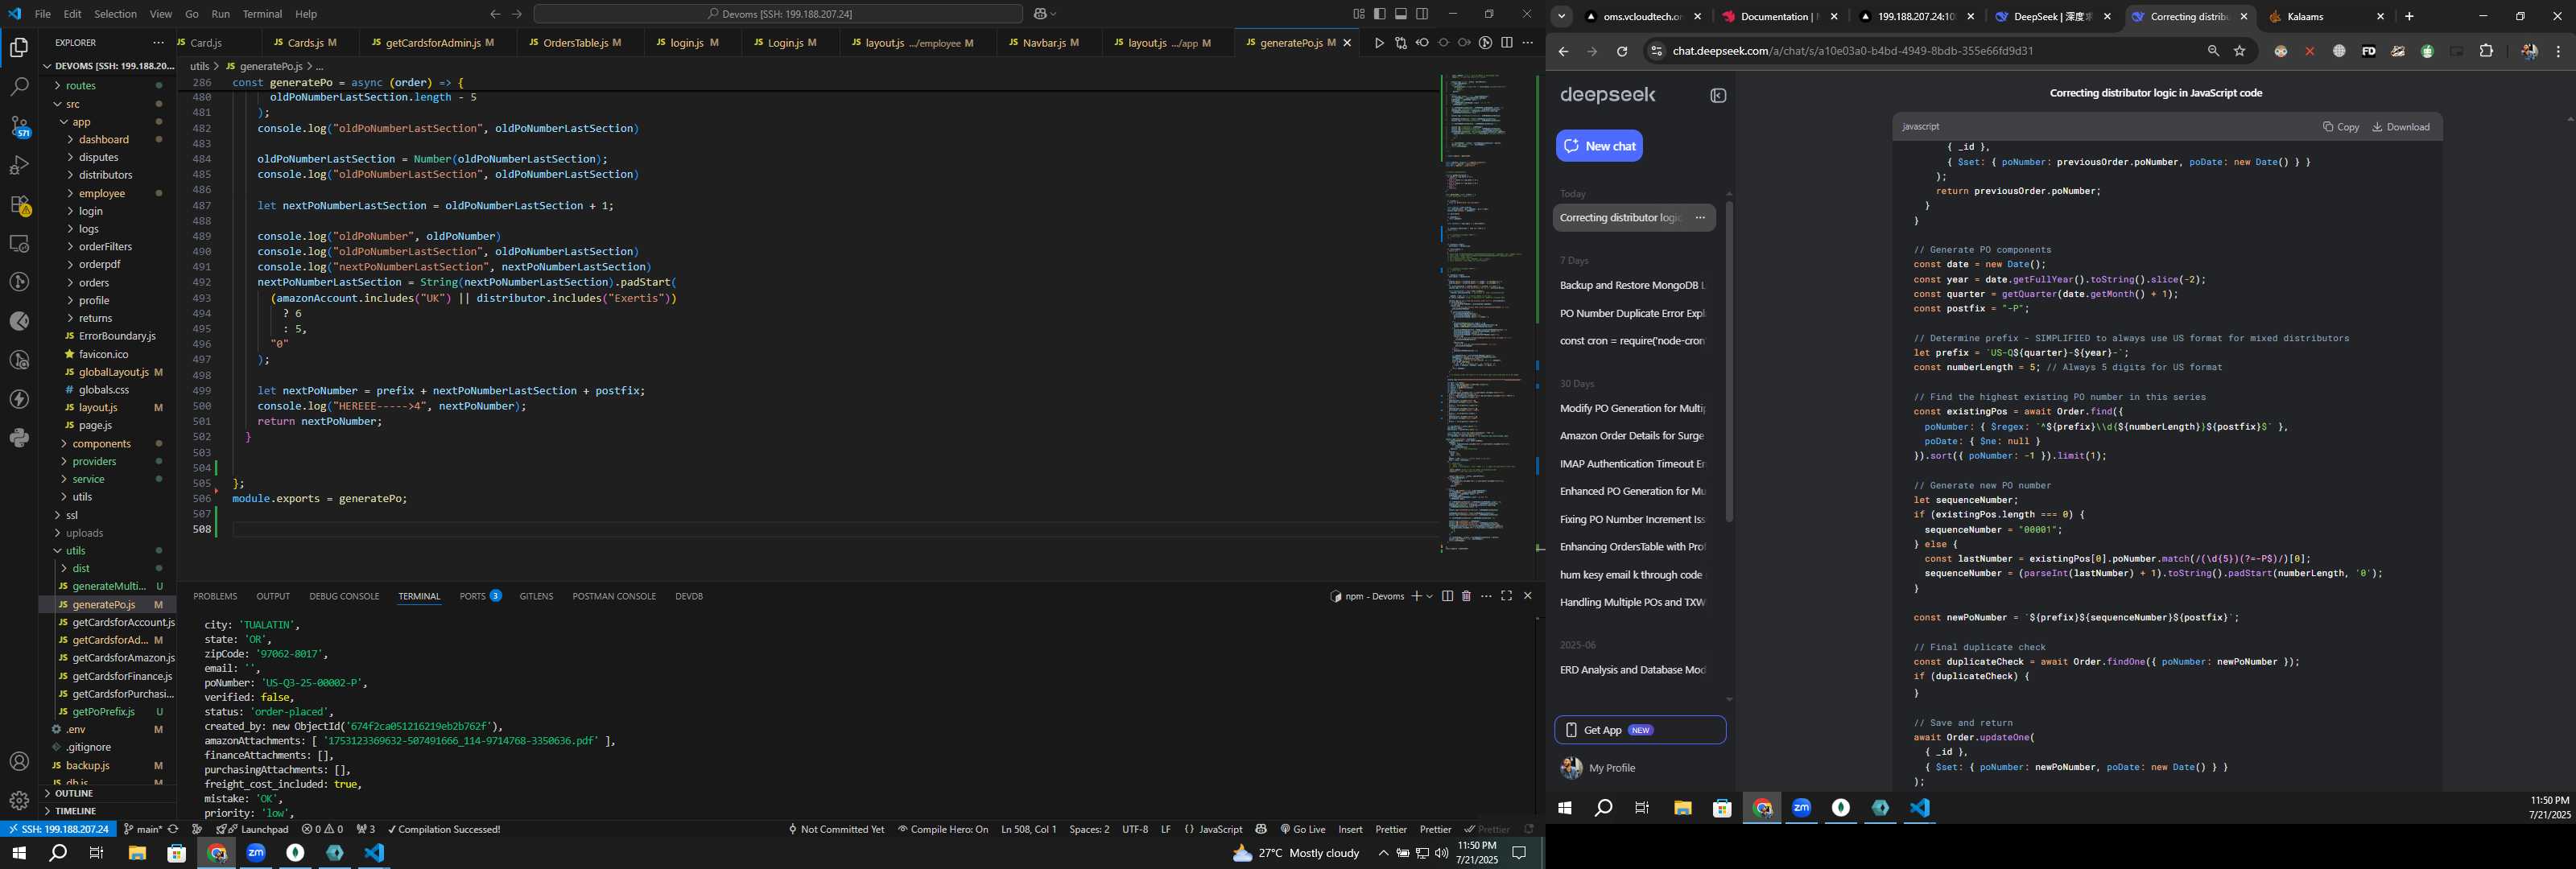This screenshot has height=869, width=2576.
Task: Open Windows Start button in left taskbar
Action: coord(18,853)
